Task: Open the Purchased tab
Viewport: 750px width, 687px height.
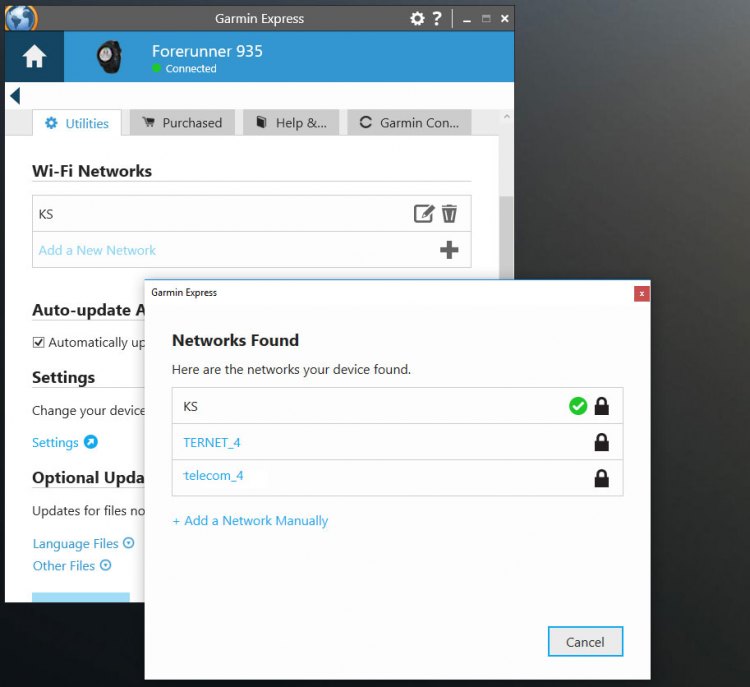Action: point(182,123)
